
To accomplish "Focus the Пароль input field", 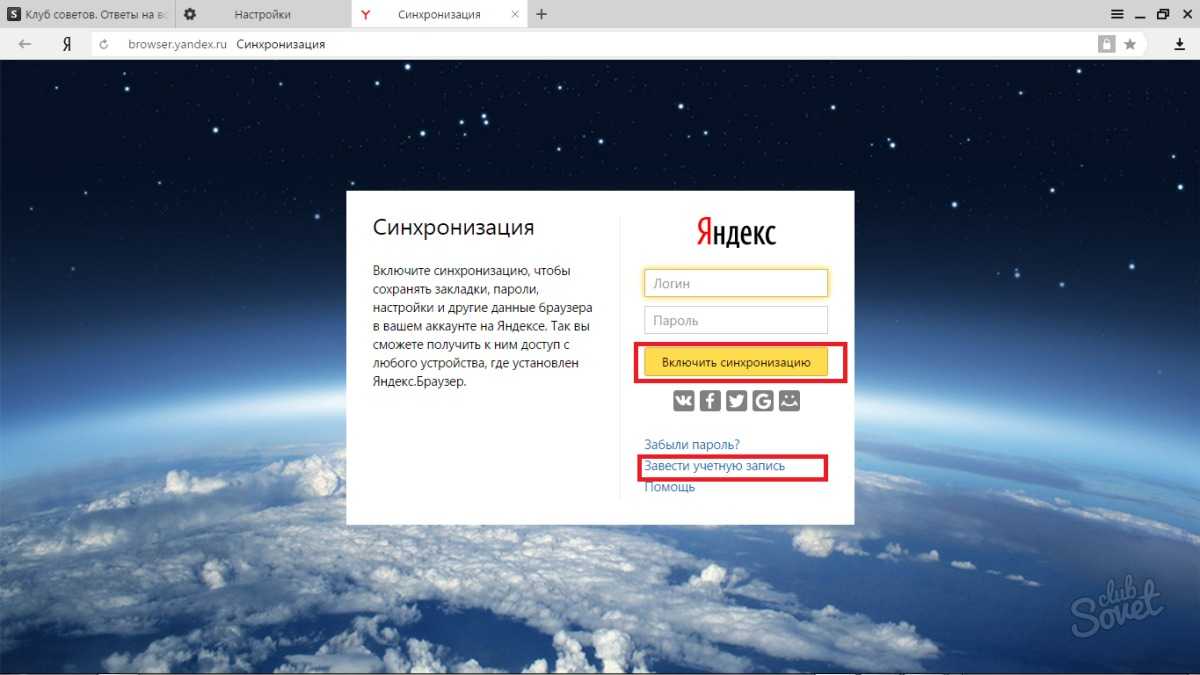I will coord(736,321).
